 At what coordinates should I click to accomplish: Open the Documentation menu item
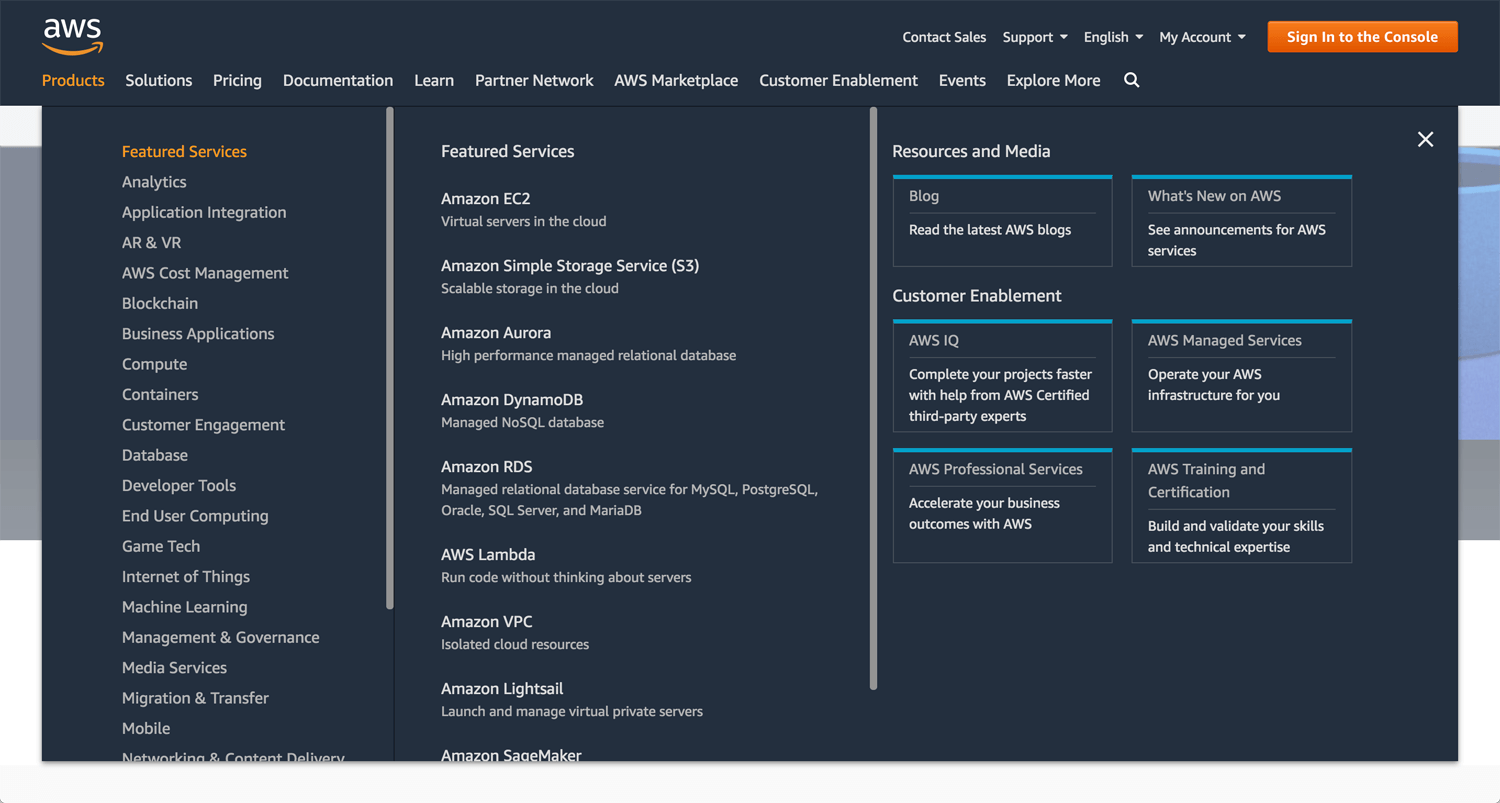pos(338,80)
